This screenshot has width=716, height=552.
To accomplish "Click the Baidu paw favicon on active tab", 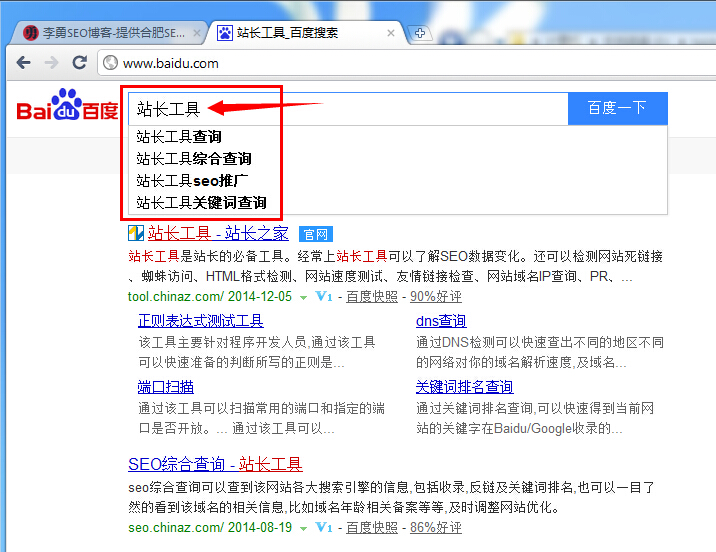I will pyautogui.click(x=224, y=33).
